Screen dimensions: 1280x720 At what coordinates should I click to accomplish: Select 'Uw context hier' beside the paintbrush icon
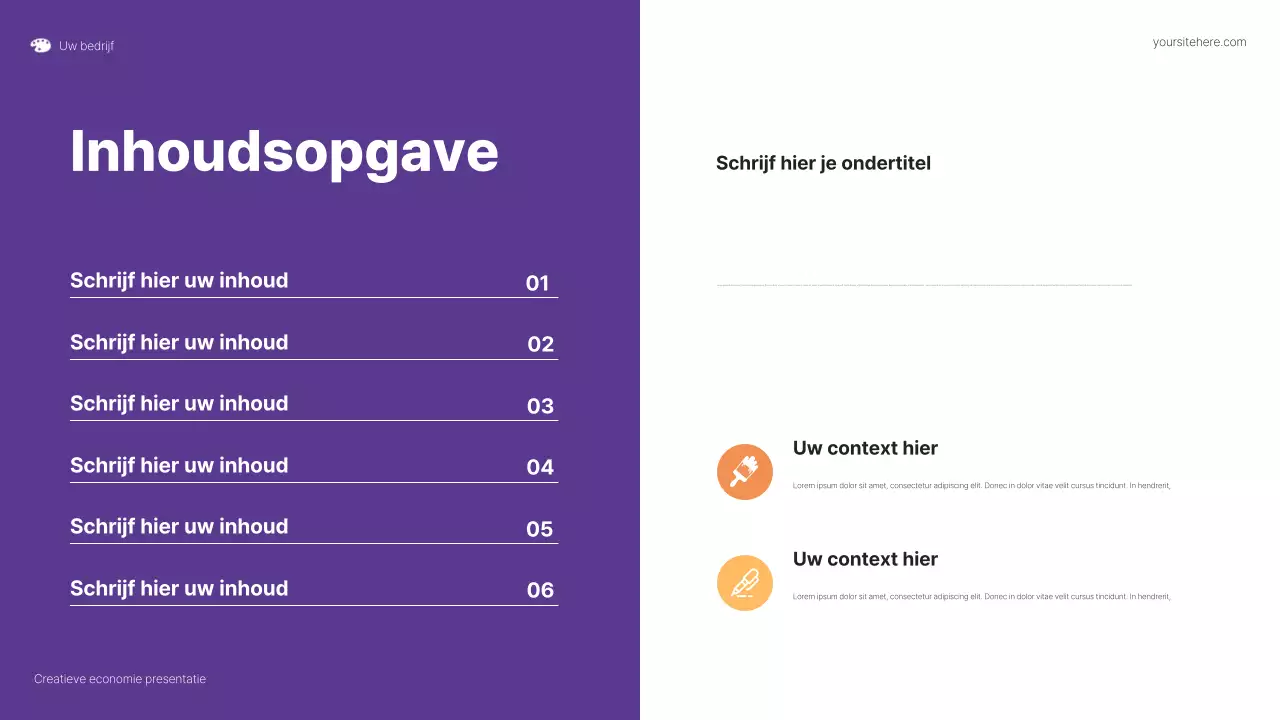pyautogui.click(x=865, y=448)
